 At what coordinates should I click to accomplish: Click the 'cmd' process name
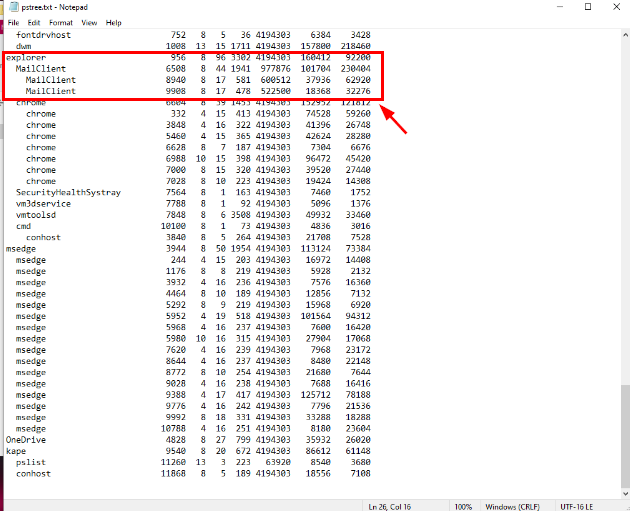(x=24, y=226)
